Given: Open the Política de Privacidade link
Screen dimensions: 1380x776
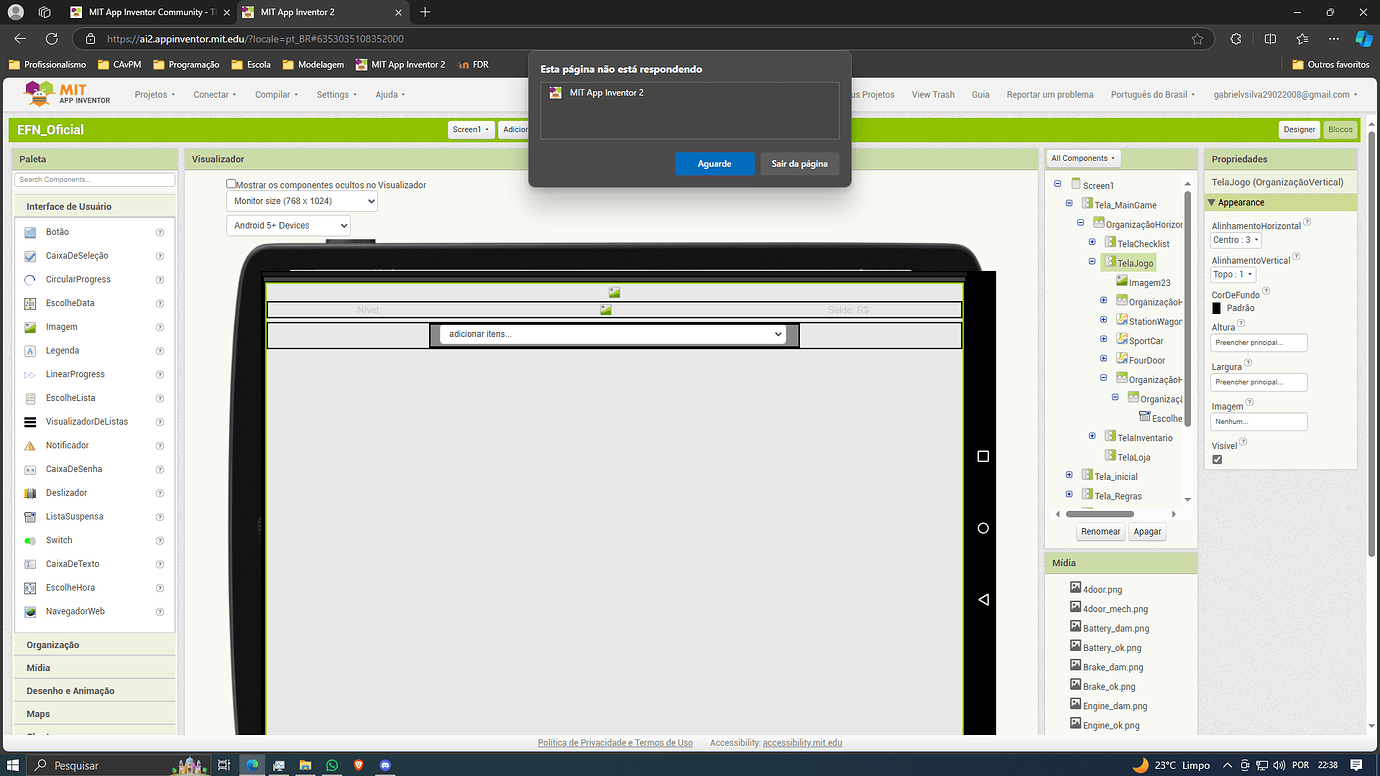Looking at the screenshot, I should point(614,742).
